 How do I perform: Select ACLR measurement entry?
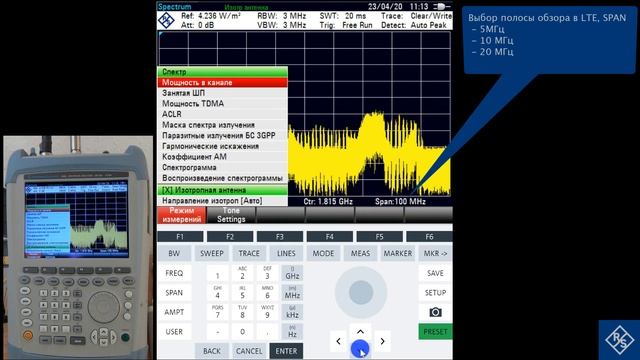pos(222,114)
